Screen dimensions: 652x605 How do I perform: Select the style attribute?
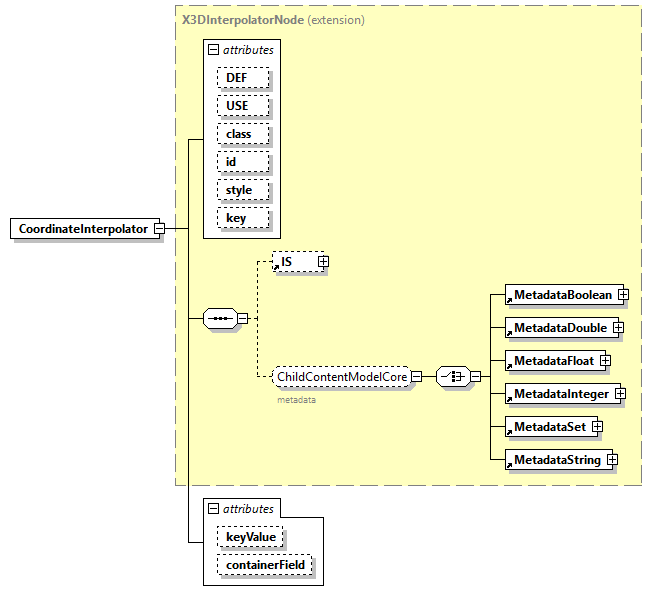point(240,189)
